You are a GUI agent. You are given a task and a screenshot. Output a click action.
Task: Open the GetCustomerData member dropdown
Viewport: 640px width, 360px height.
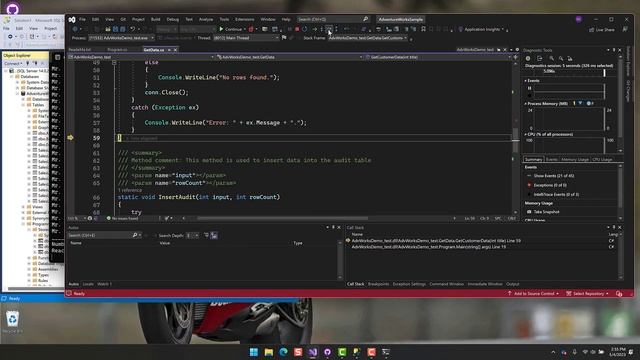tap(438, 57)
